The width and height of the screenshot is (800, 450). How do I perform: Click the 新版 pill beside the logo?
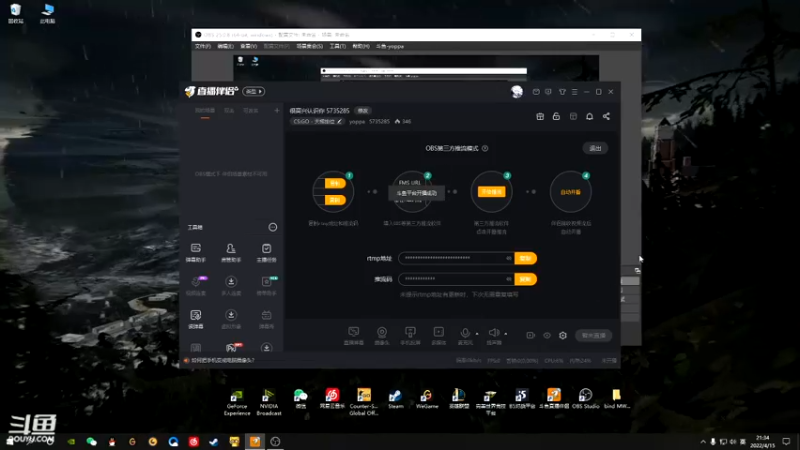(254, 91)
